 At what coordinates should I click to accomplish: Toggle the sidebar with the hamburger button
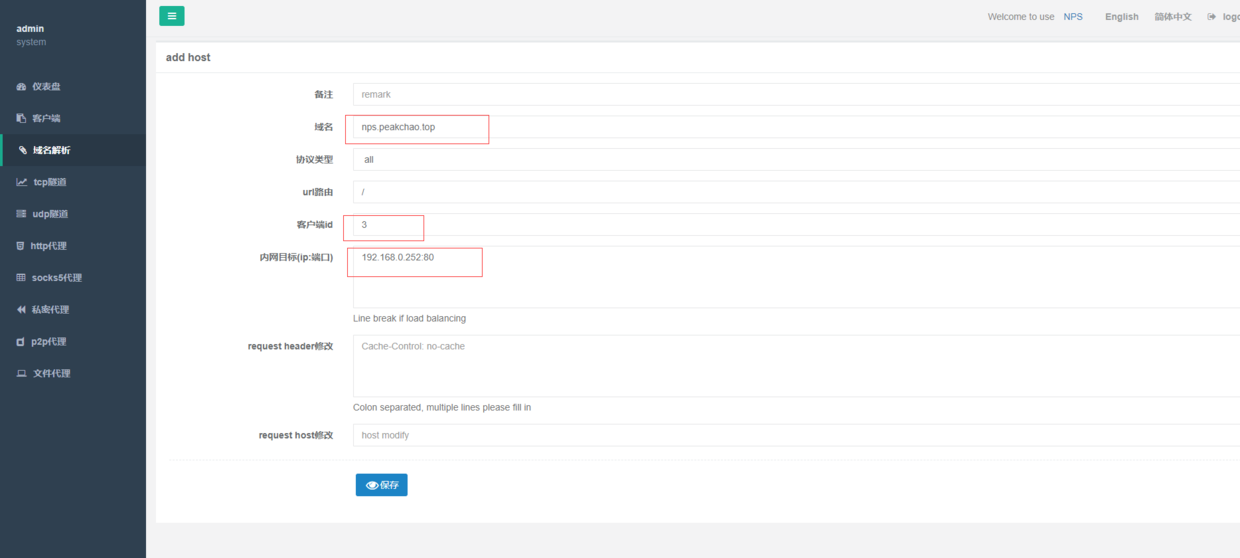coord(172,16)
